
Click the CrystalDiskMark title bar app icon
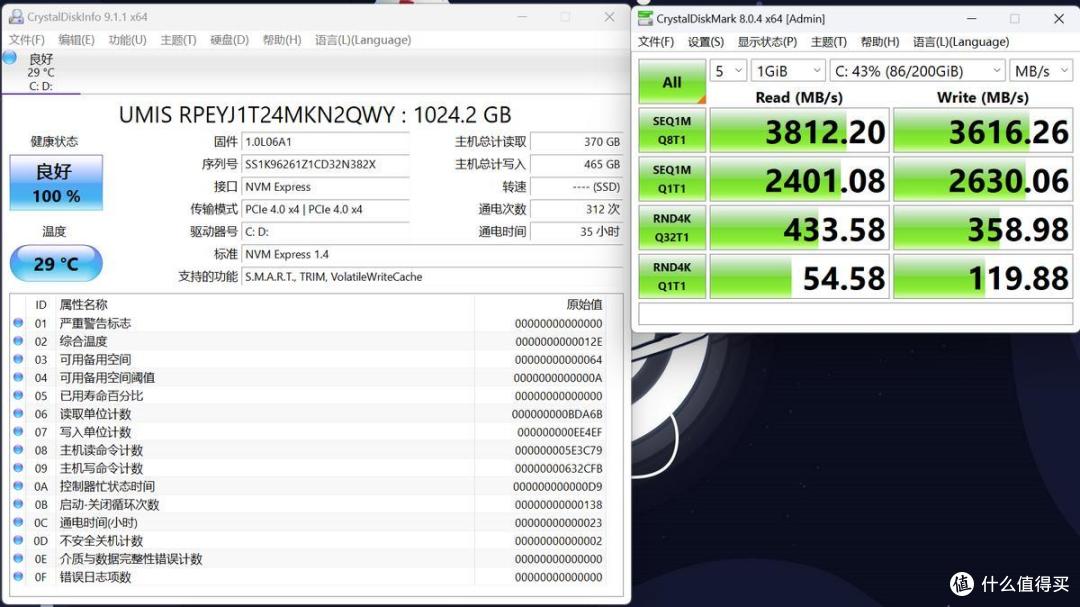click(645, 19)
